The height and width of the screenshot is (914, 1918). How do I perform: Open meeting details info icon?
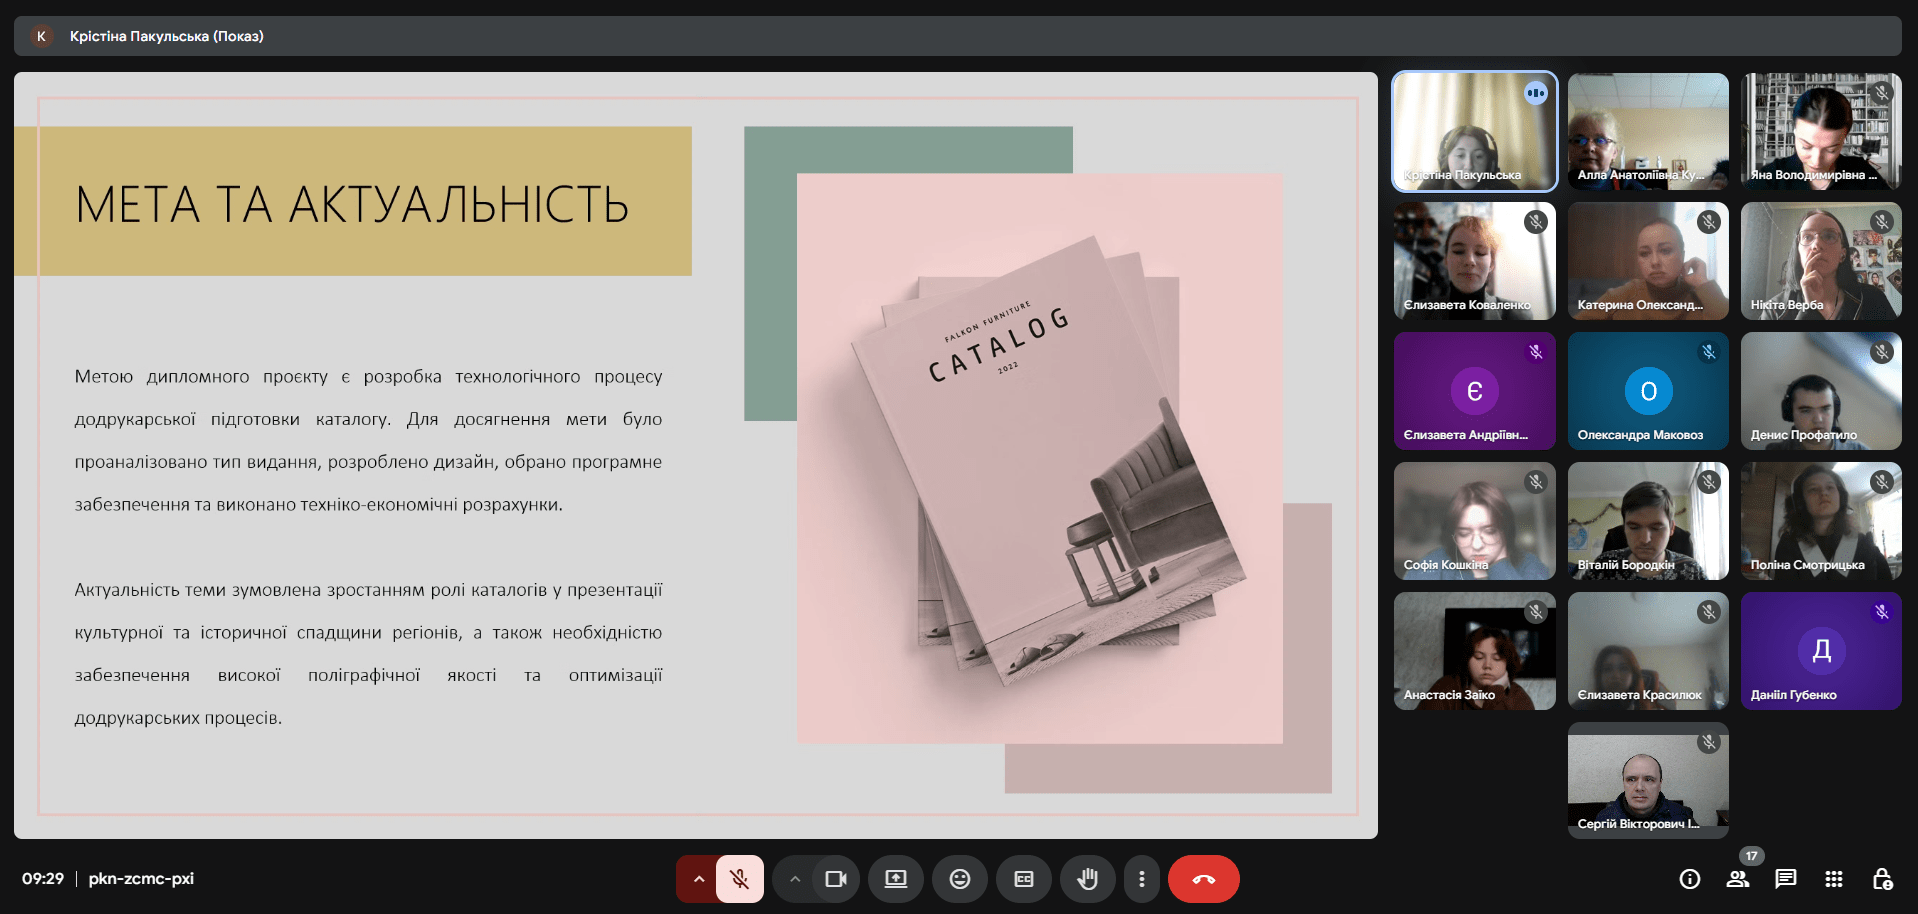coord(1689,879)
